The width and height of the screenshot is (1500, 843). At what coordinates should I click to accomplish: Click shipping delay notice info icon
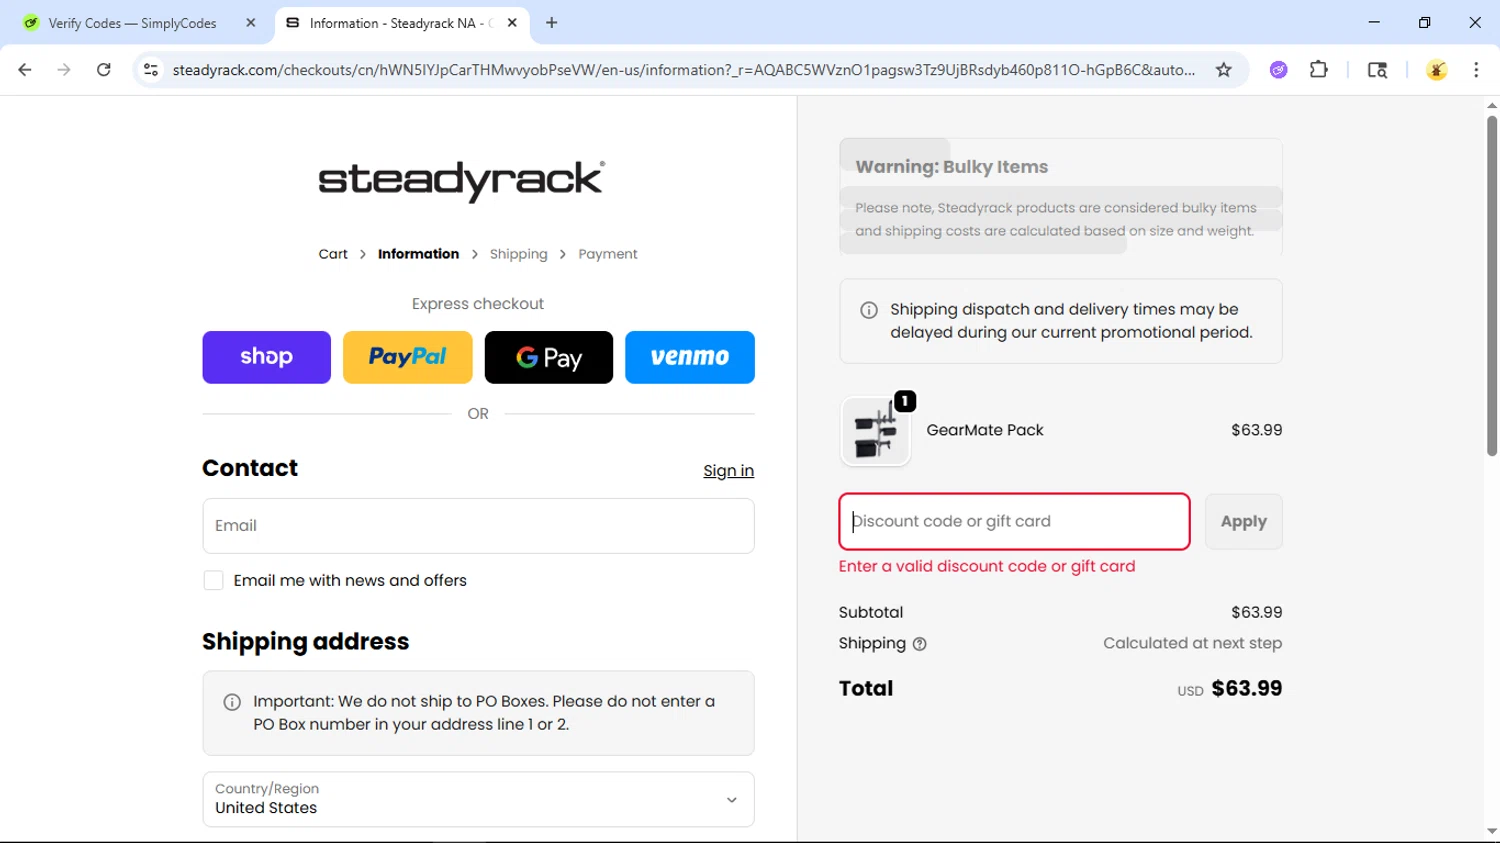pyautogui.click(x=869, y=310)
